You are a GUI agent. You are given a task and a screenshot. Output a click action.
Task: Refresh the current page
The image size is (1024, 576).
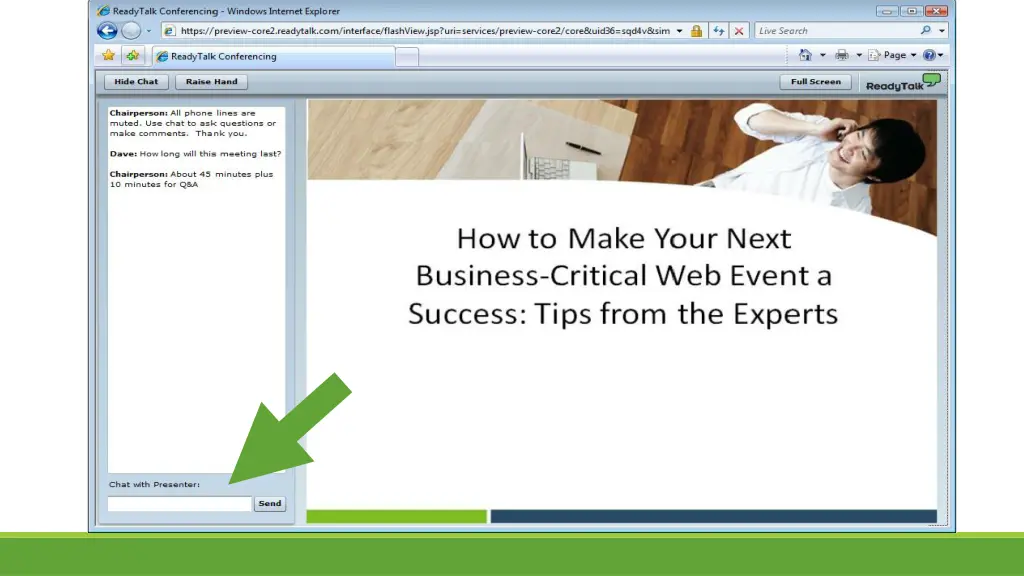click(718, 30)
